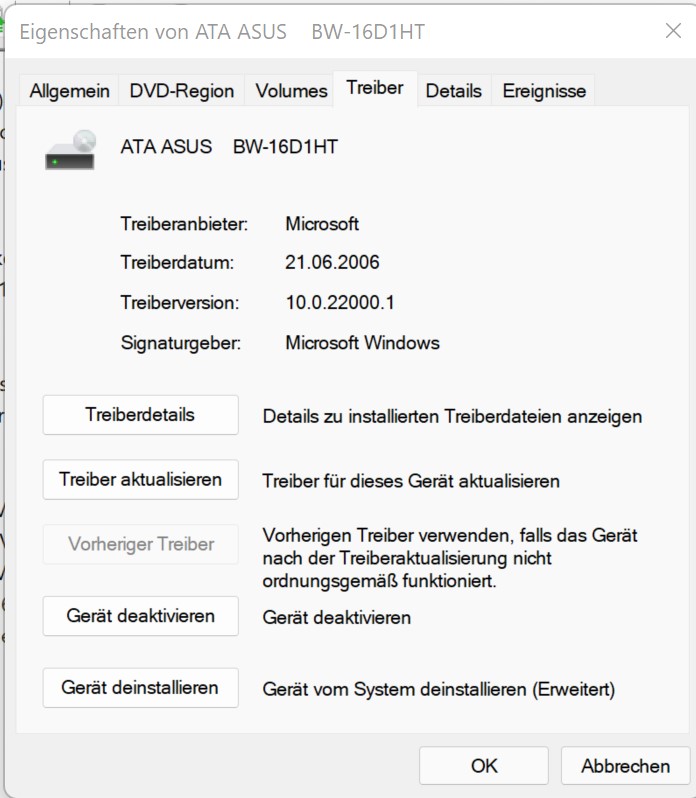The image size is (696, 798).
Task: Click the device name ATA ASUS BW-16D1HT
Action: pos(229,147)
